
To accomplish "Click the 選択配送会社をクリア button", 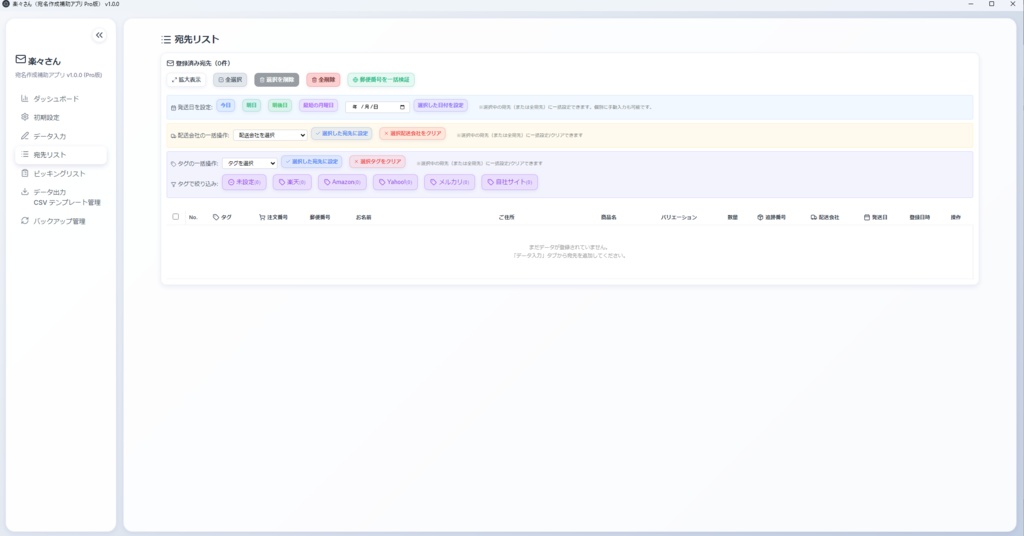I will 412,133.
